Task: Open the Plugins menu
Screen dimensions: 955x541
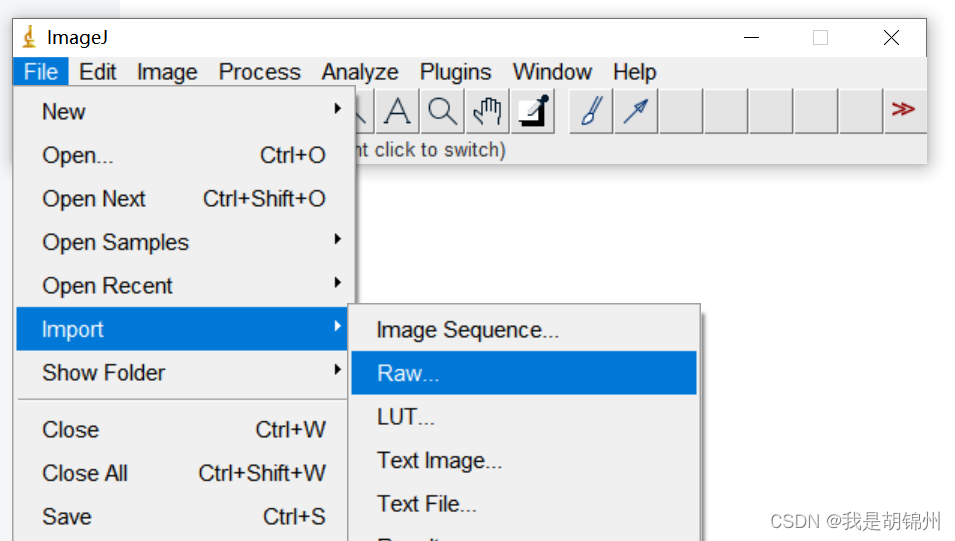Action: (456, 72)
